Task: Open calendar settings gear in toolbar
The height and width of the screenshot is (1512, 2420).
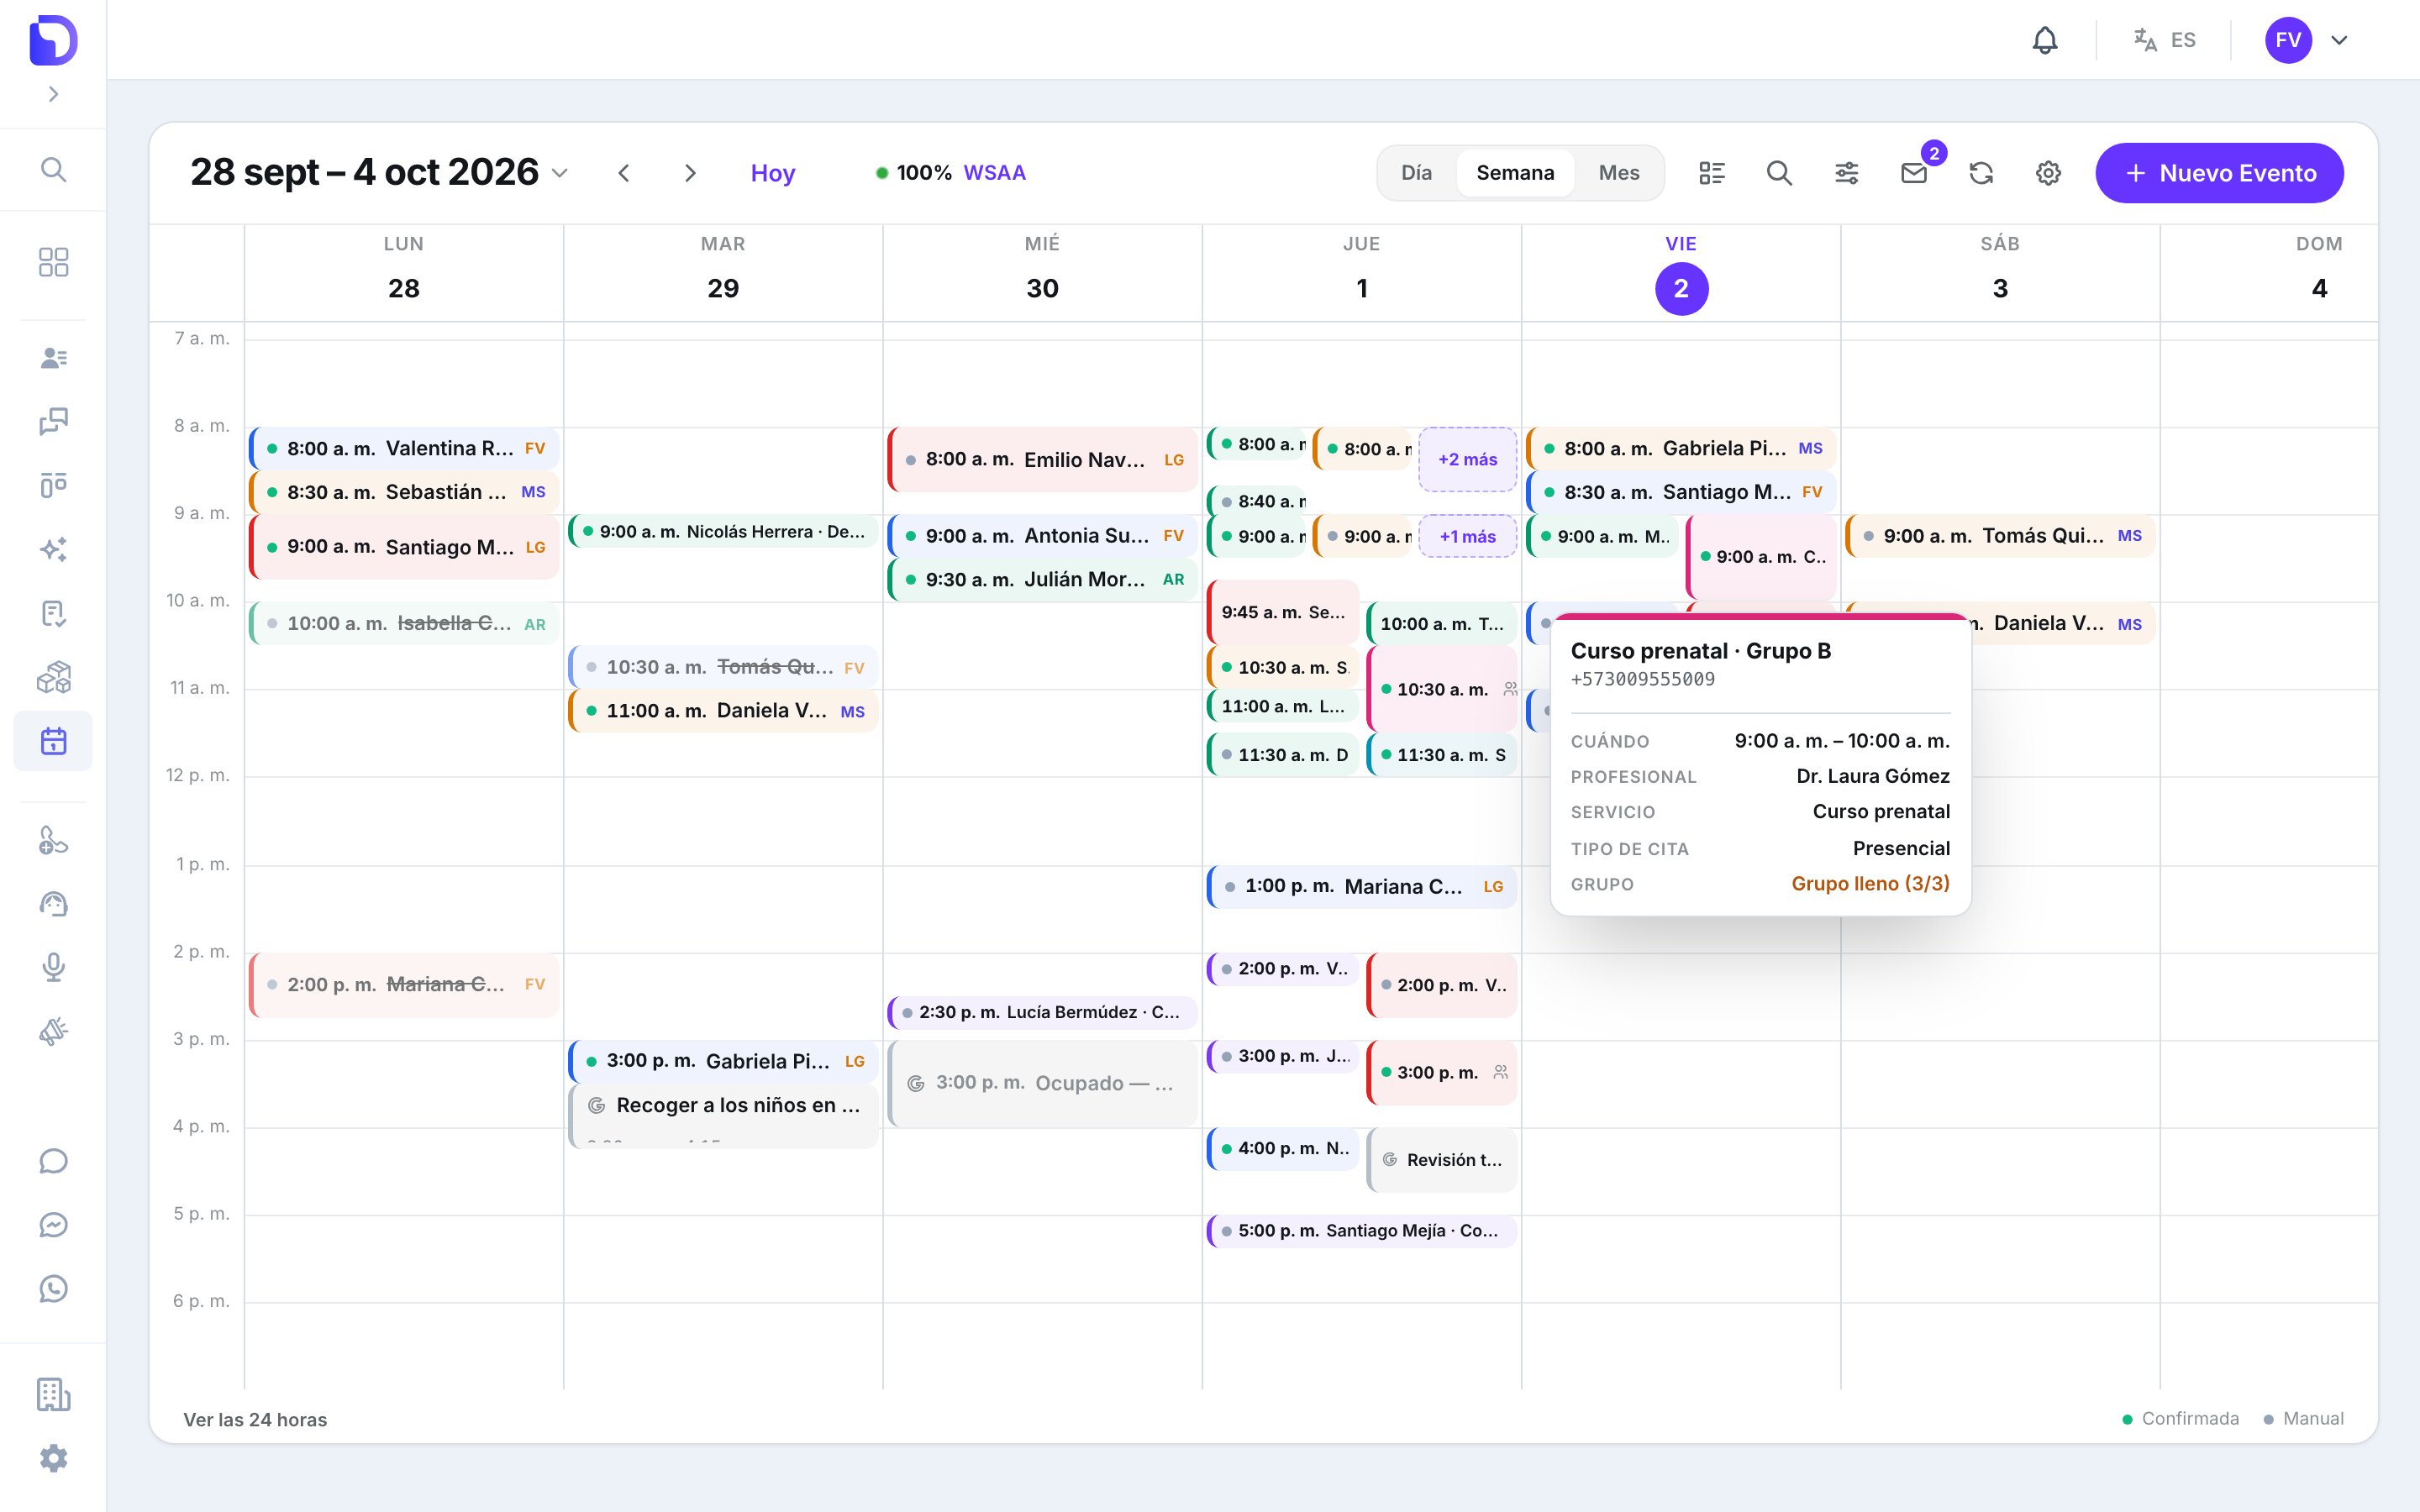Action: pyautogui.click(x=2048, y=173)
